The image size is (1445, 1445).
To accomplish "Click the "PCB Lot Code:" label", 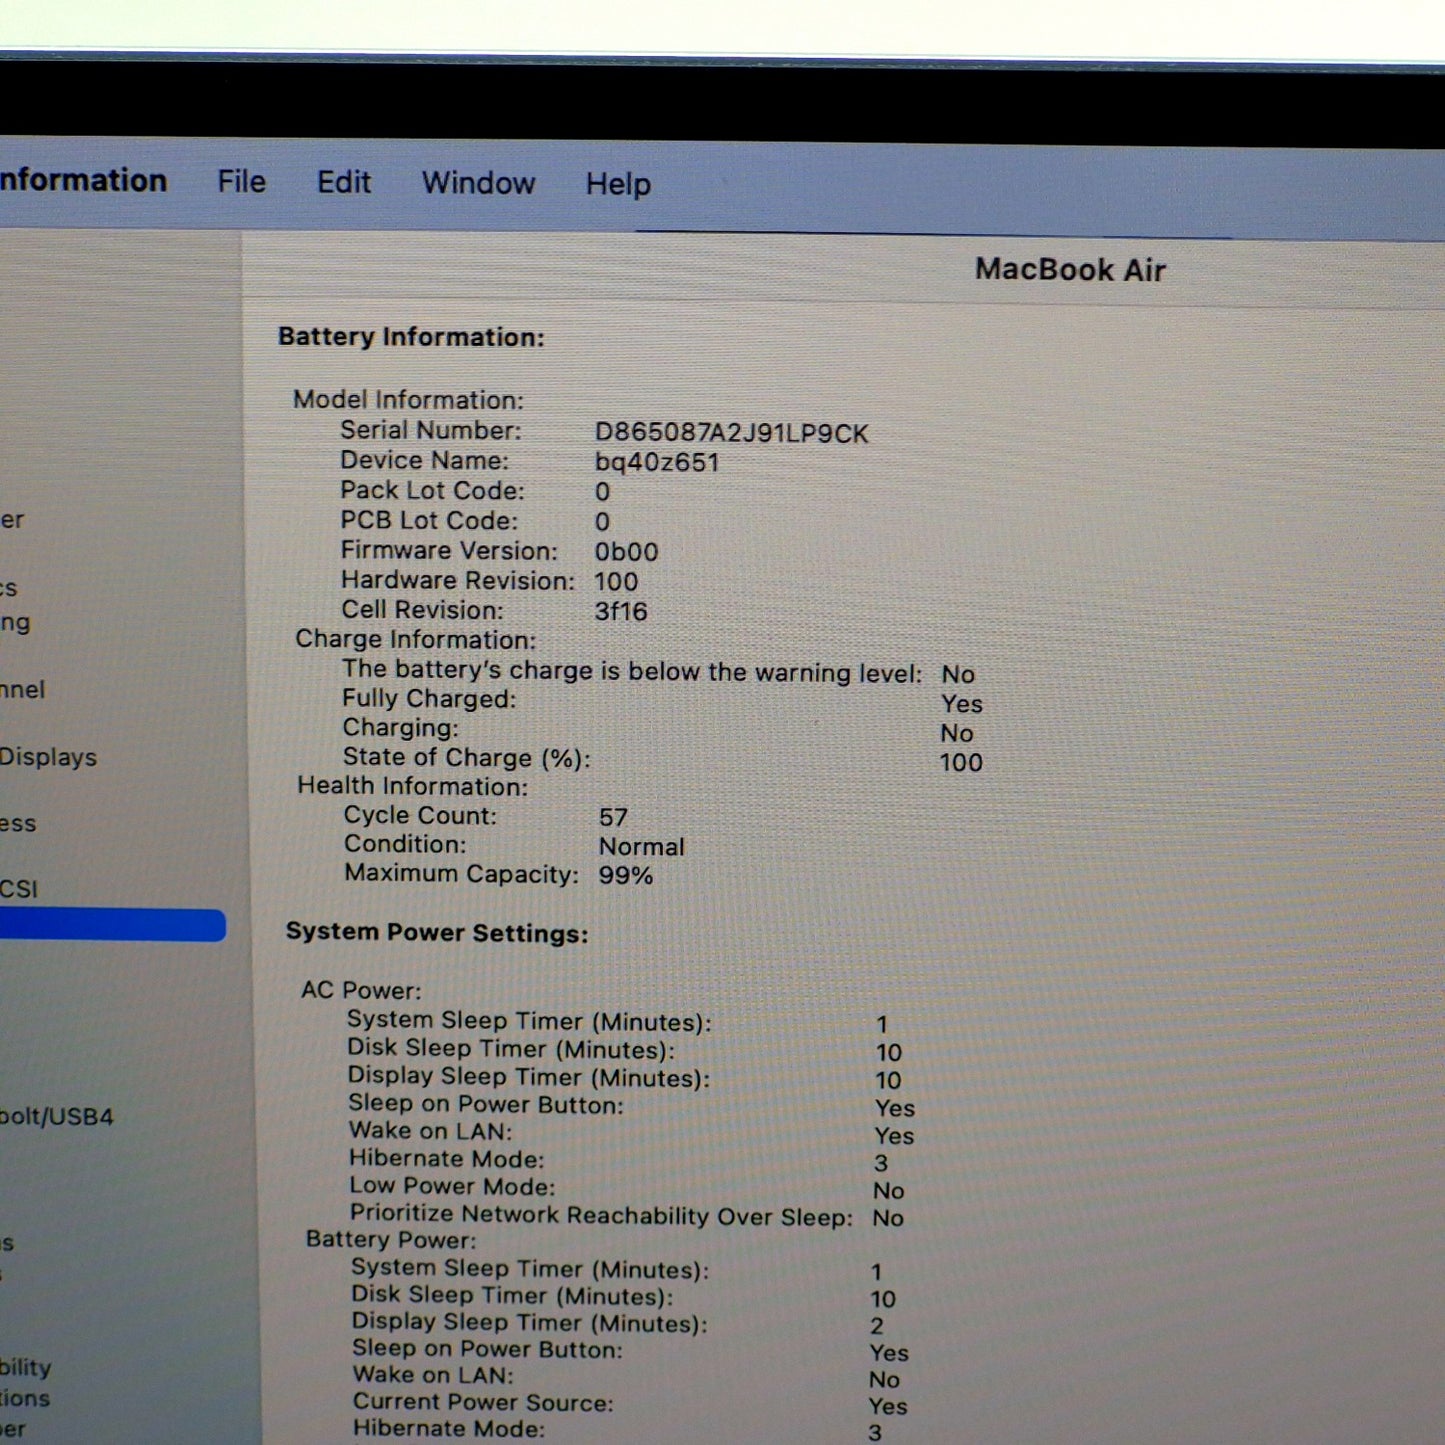I will 429,521.
